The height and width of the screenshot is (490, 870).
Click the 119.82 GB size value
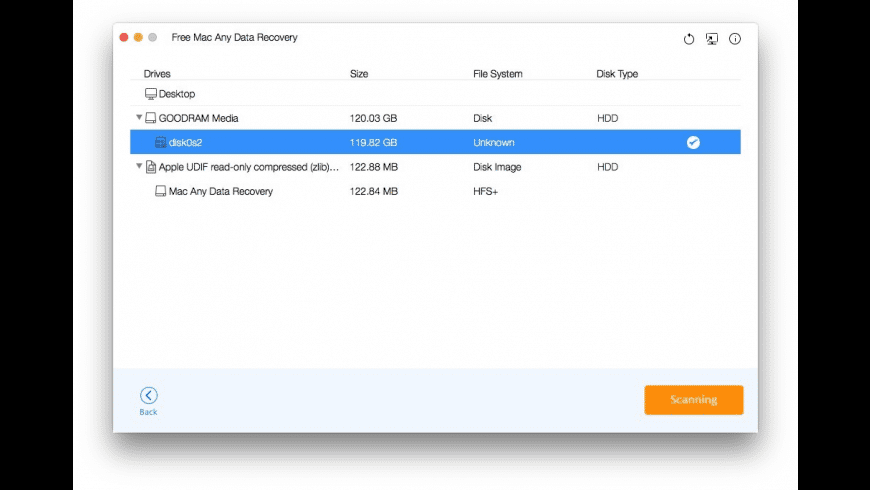click(x=373, y=143)
